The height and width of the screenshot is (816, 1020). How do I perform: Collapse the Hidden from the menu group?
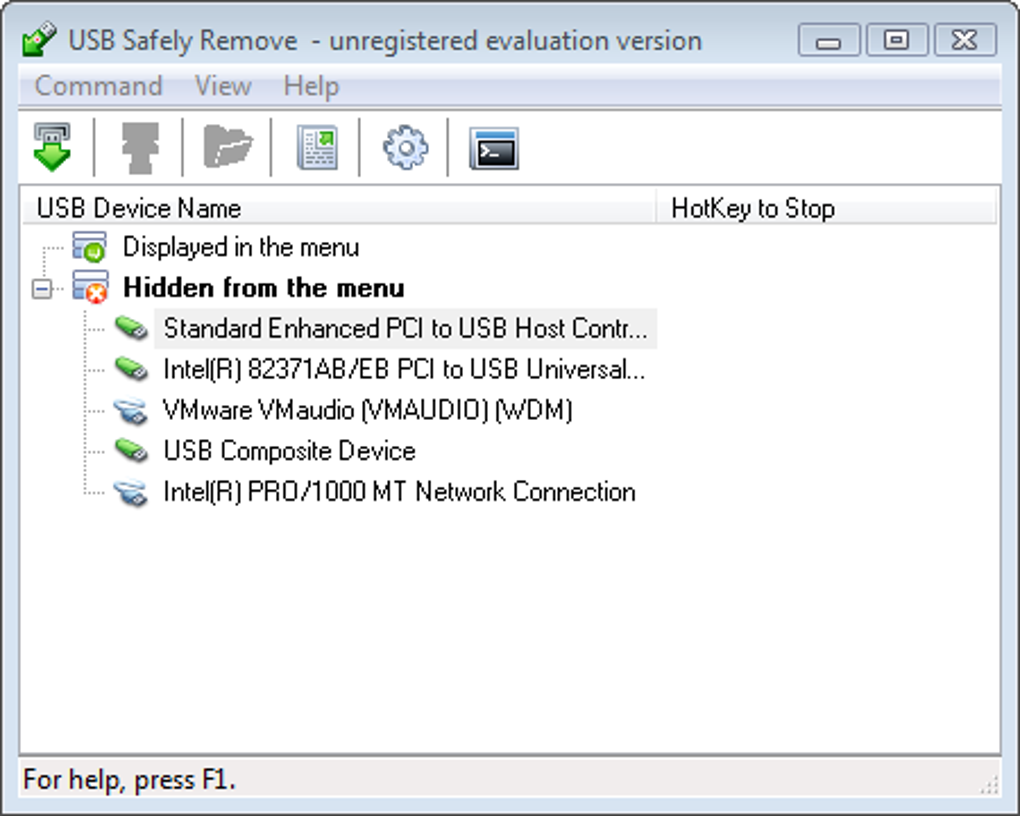click(x=42, y=288)
